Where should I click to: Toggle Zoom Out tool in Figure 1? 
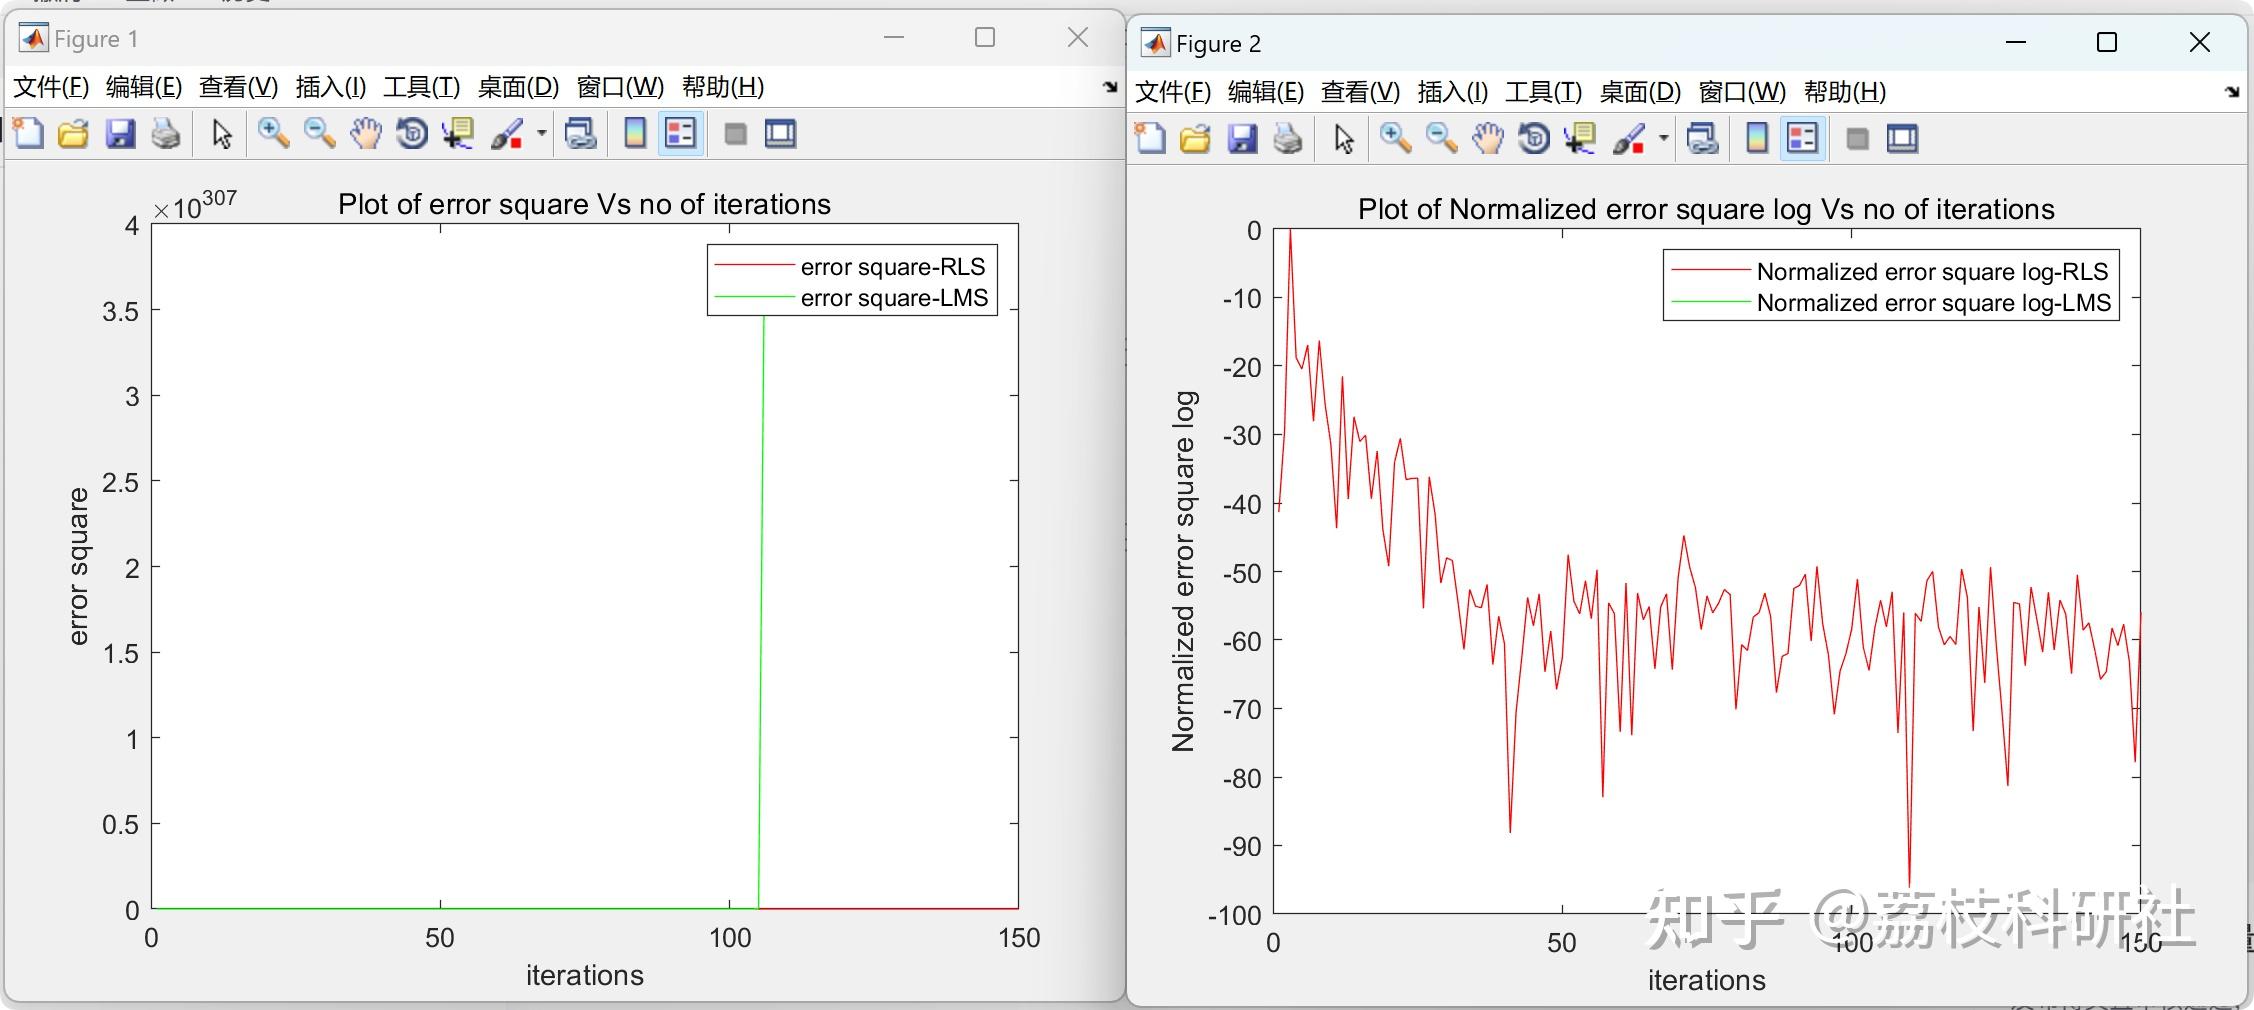[319, 133]
